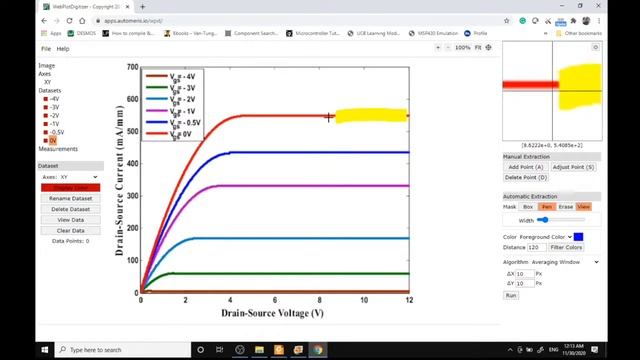Open the Help menu

(63, 49)
